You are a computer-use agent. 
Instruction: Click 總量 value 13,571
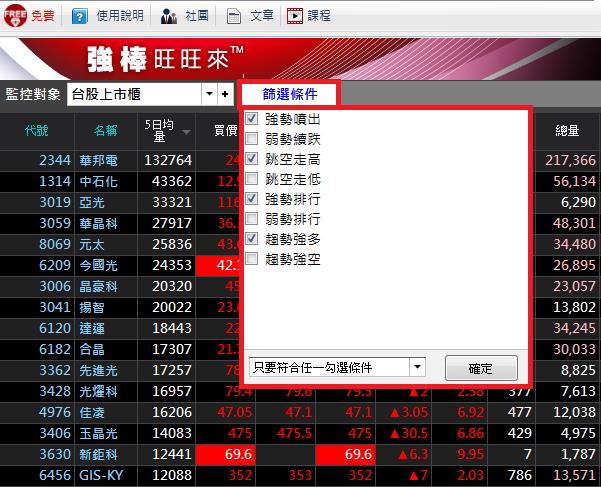[x=574, y=475]
